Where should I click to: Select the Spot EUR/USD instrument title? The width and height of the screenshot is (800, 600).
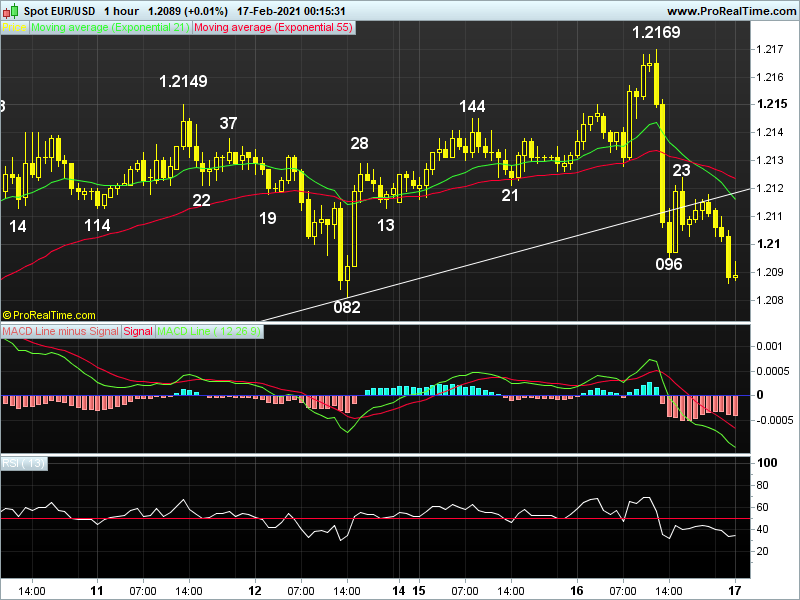(x=59, y=11)
